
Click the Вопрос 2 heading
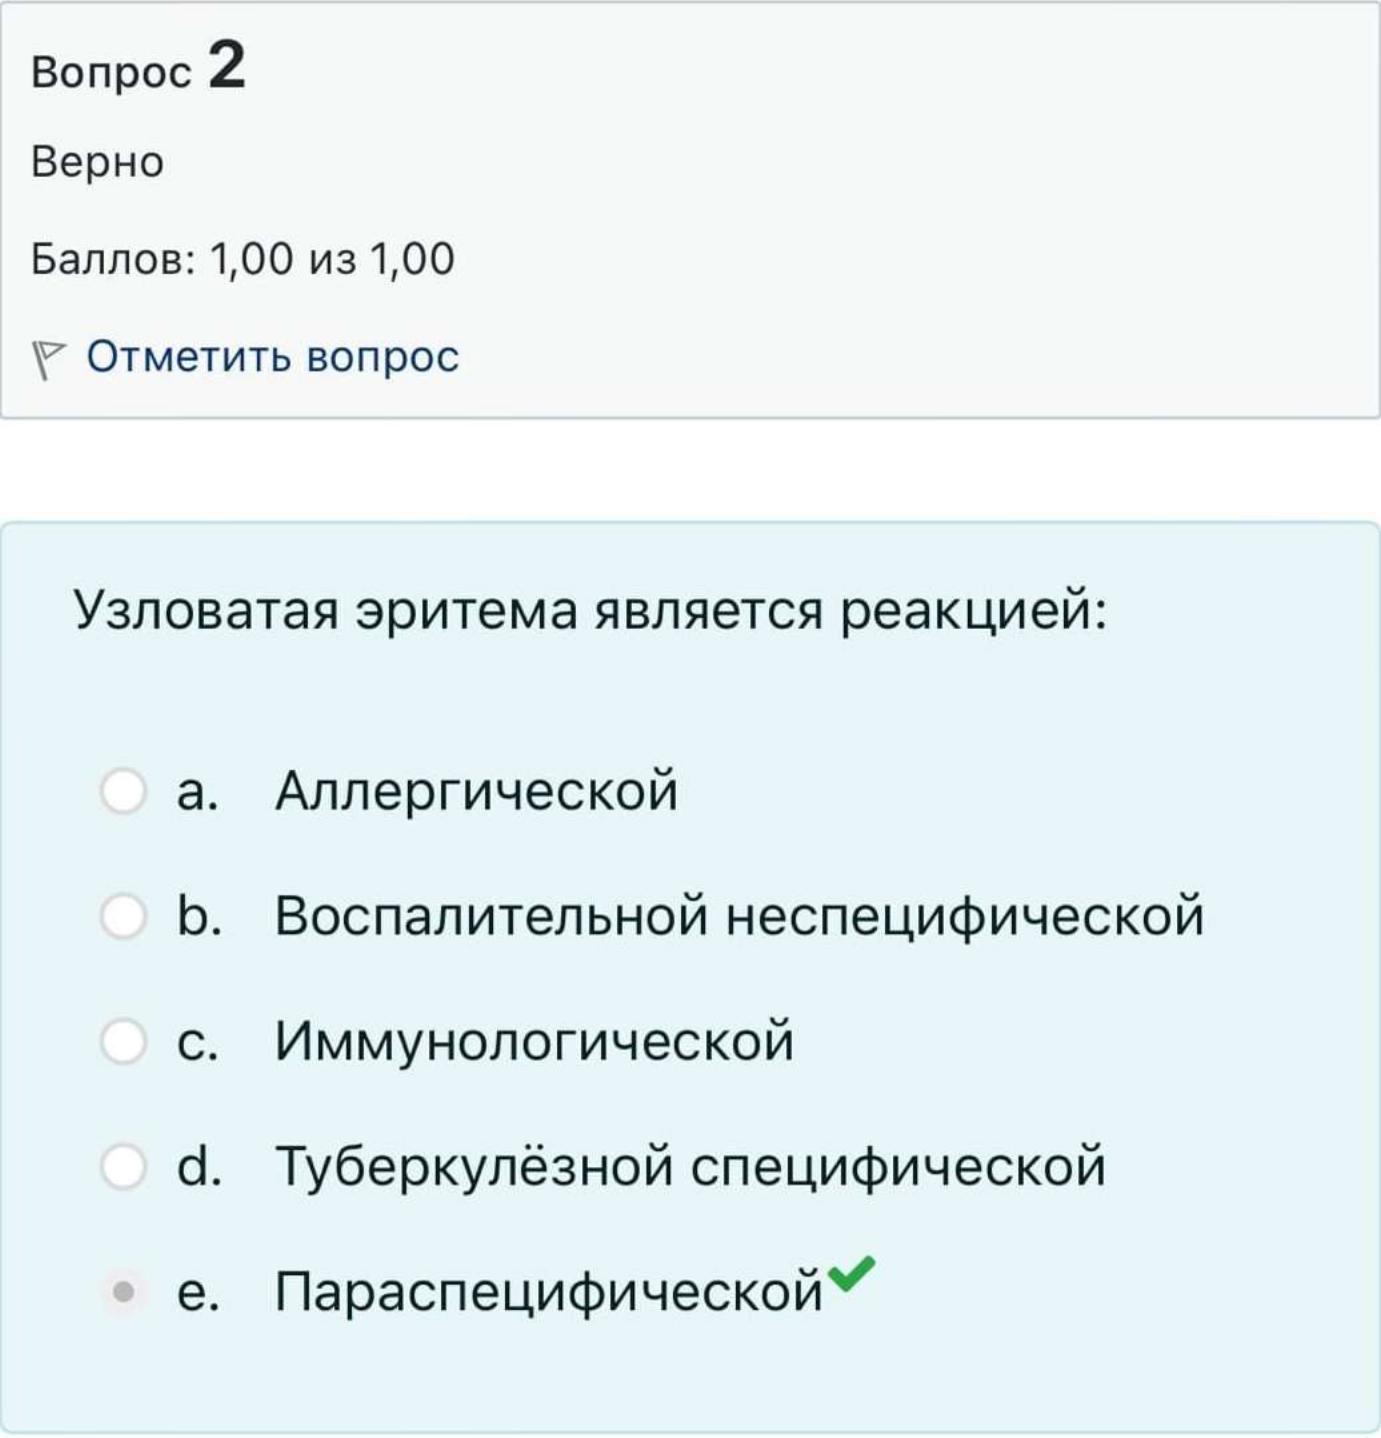[x=138, y=68]
